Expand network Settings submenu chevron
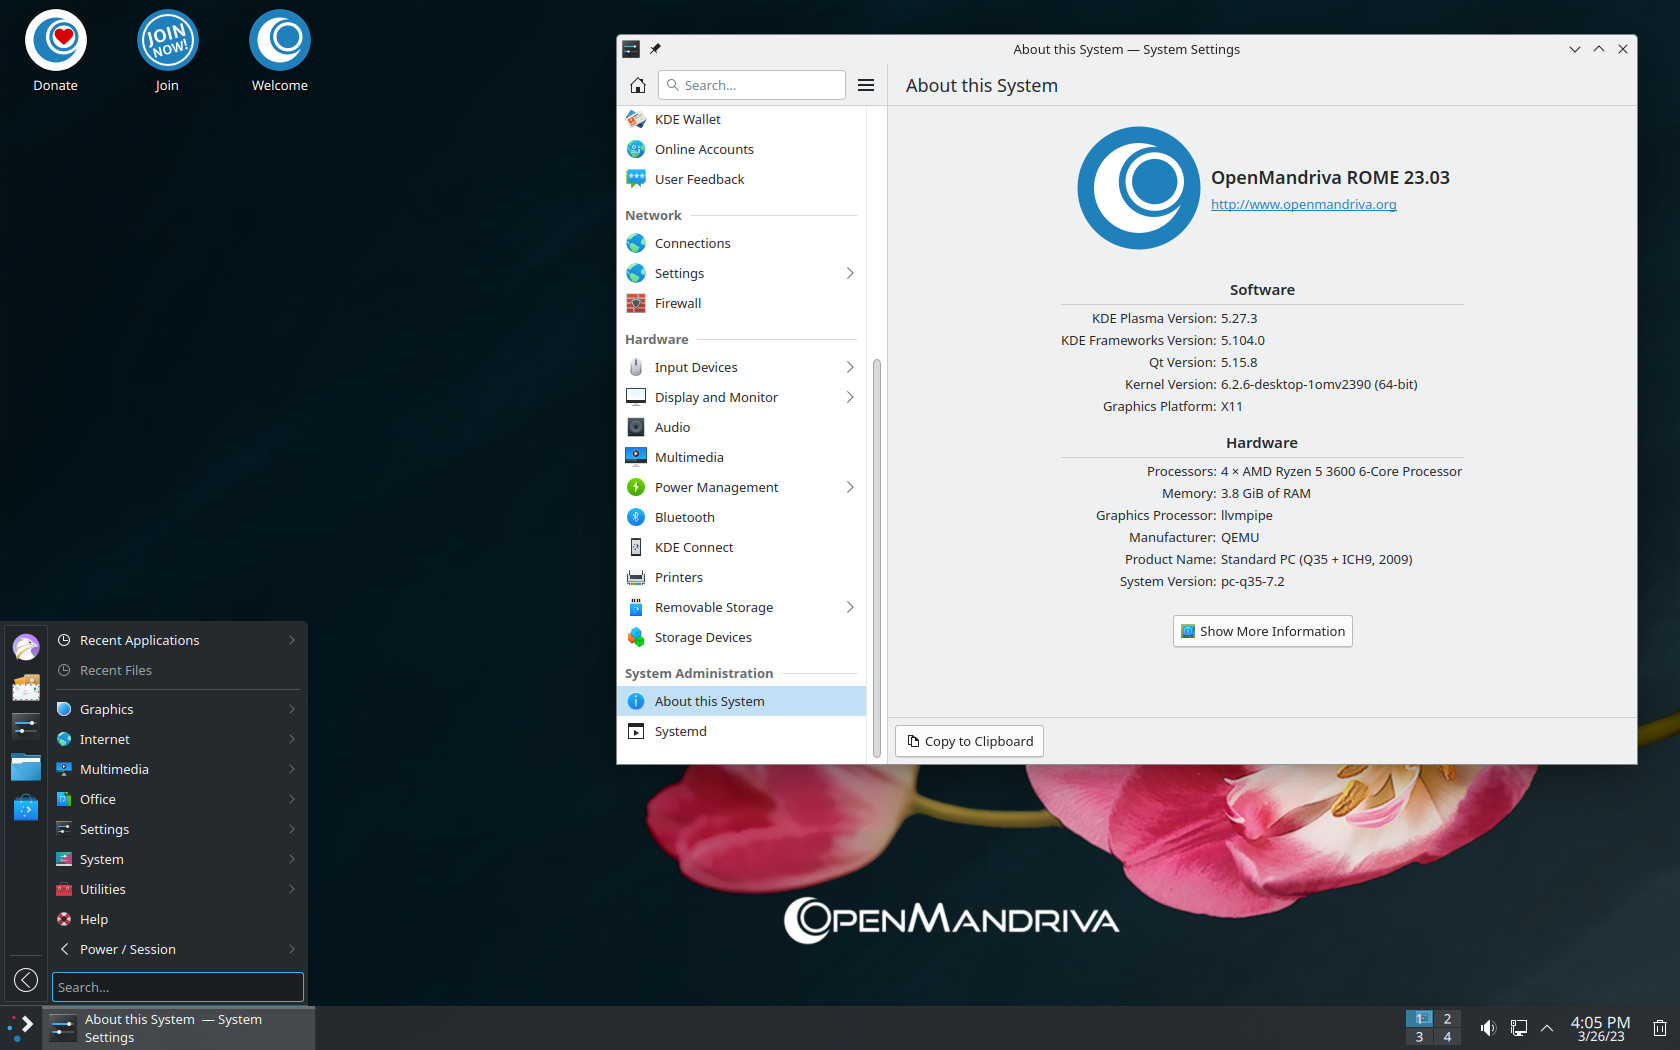Viewport: 1680px width, 1050px height. click(x=850, y=273)
